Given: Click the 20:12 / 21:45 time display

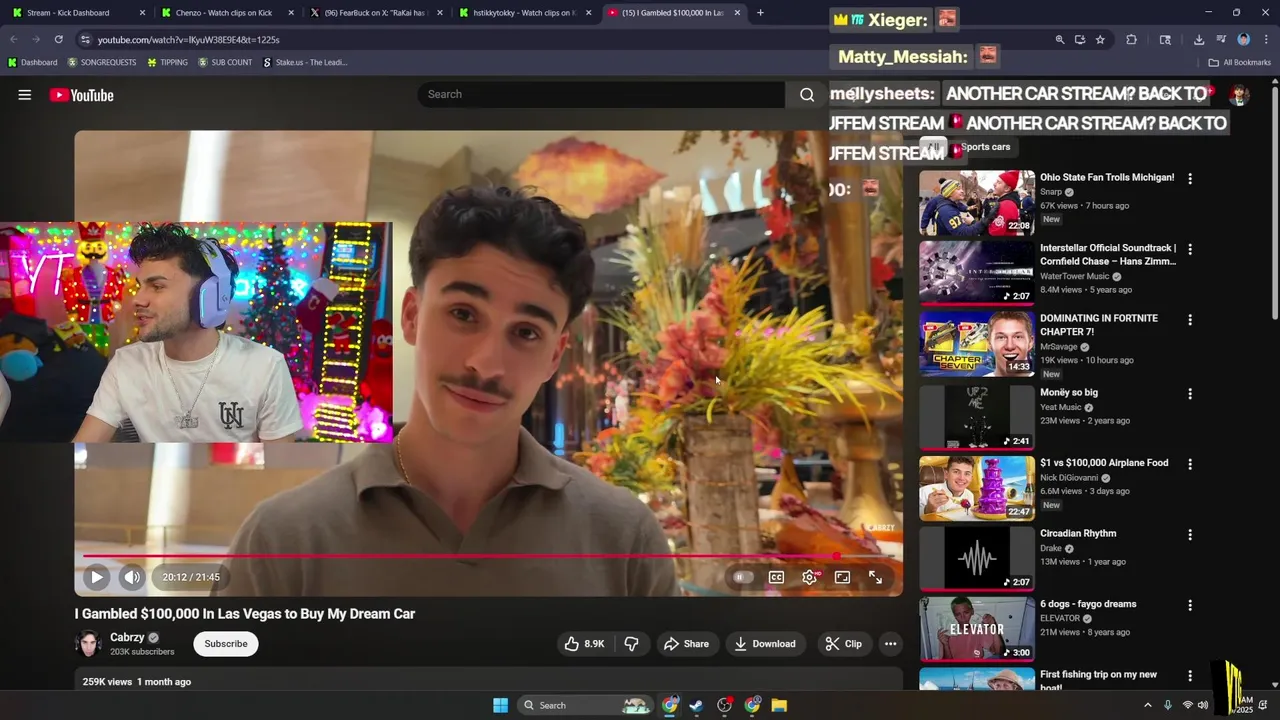Looking at the screenshot, I should click(x=191, y=577).
